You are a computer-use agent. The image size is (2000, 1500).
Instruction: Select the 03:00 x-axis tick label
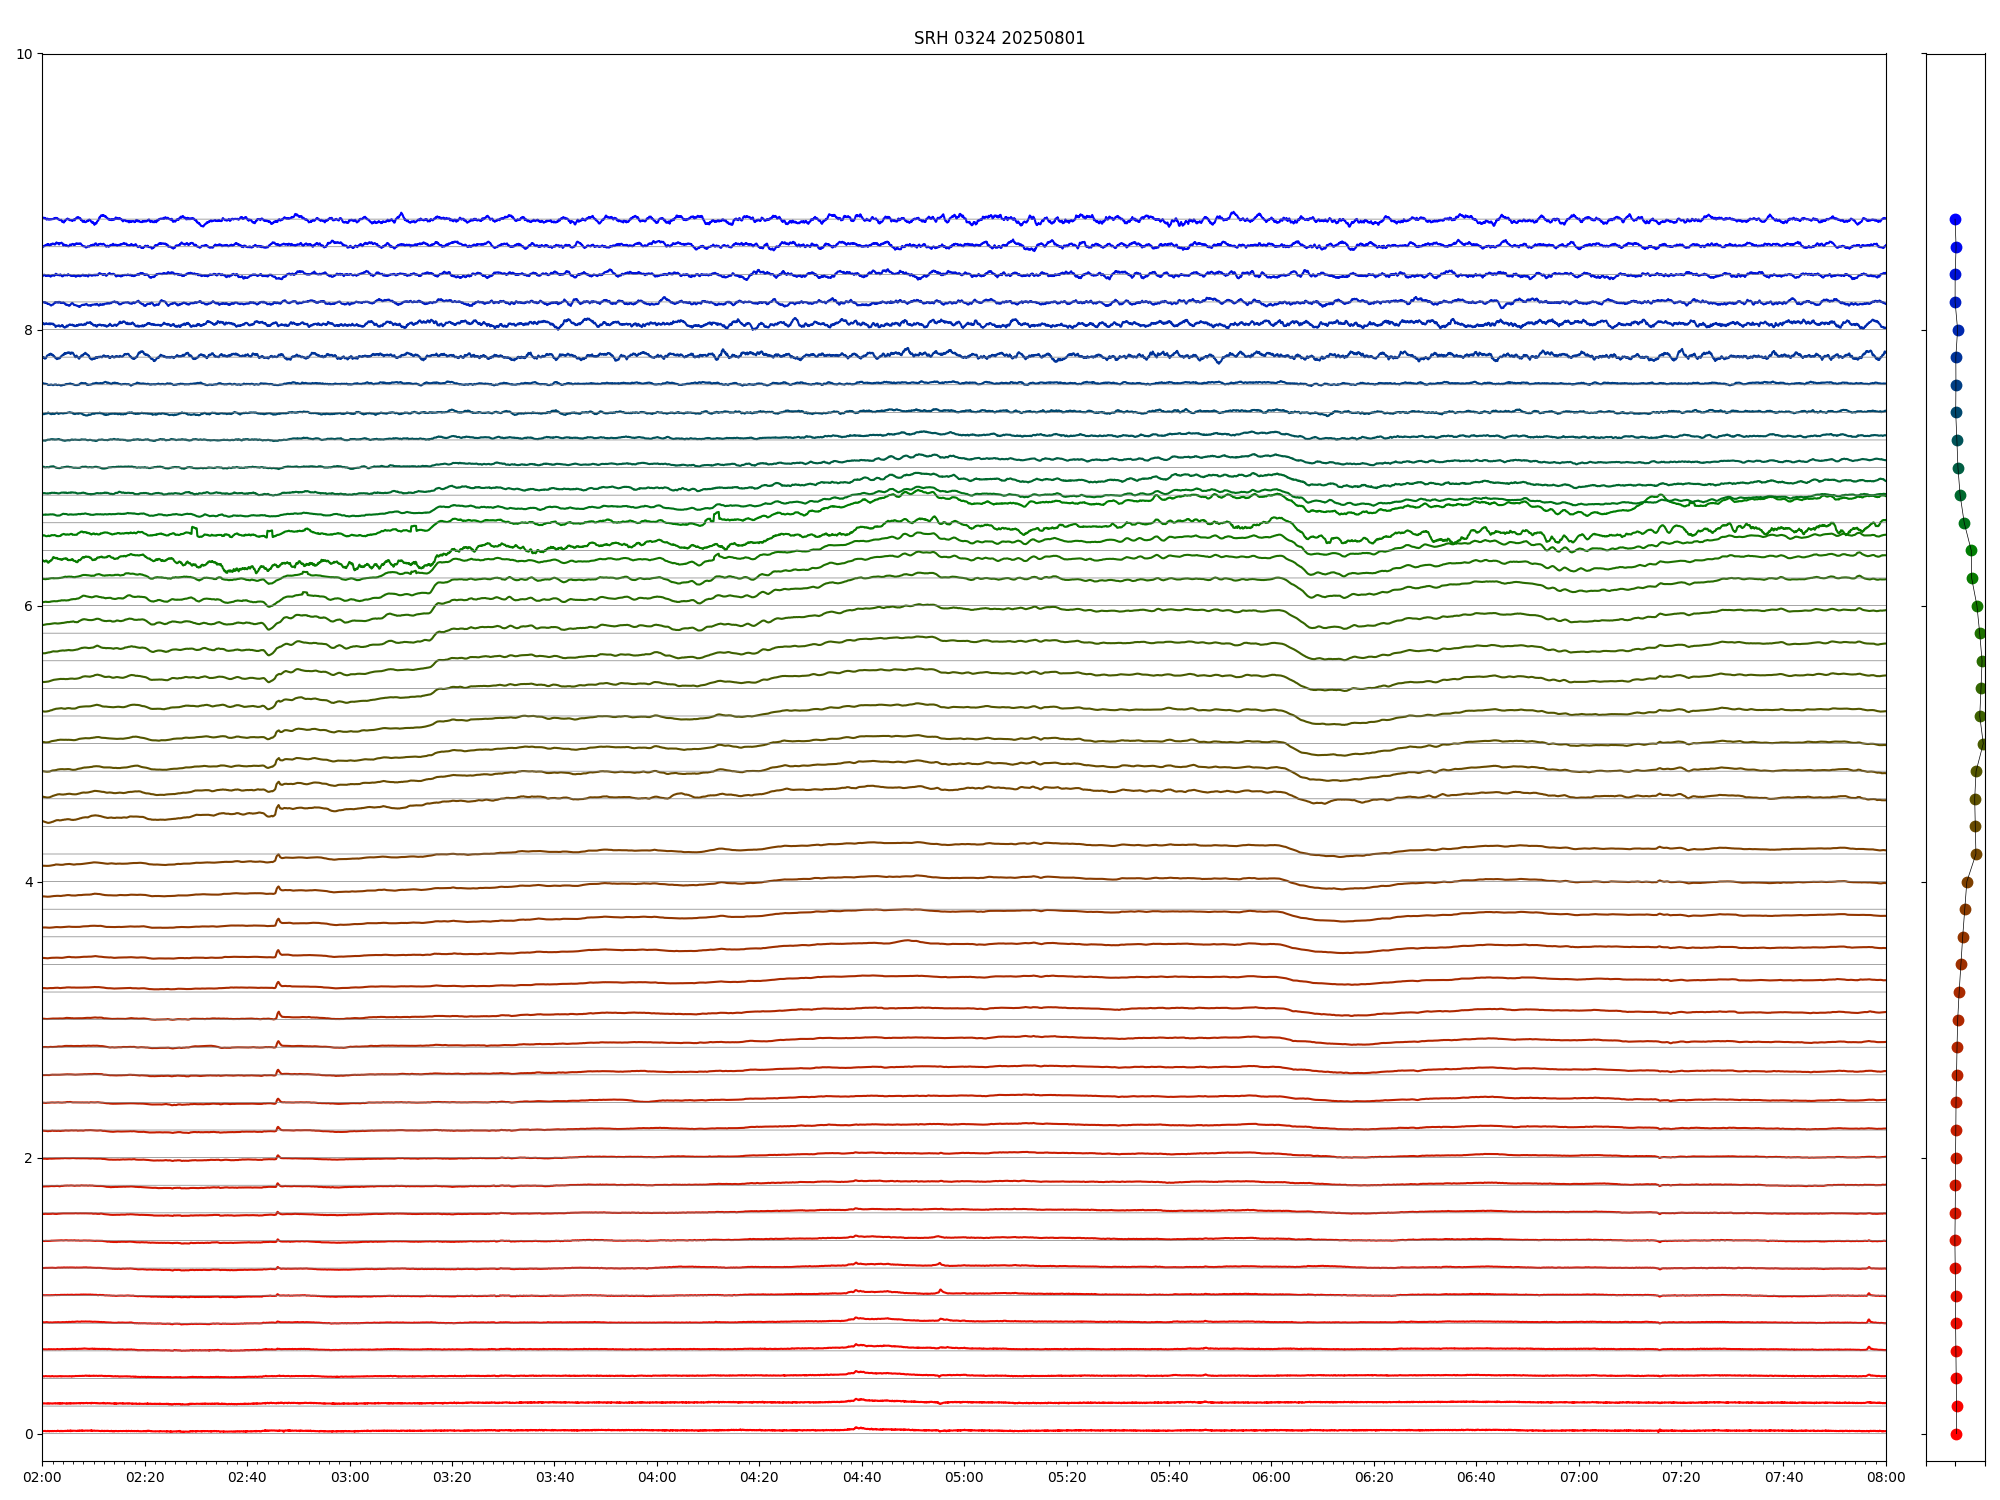[350, 1477]
